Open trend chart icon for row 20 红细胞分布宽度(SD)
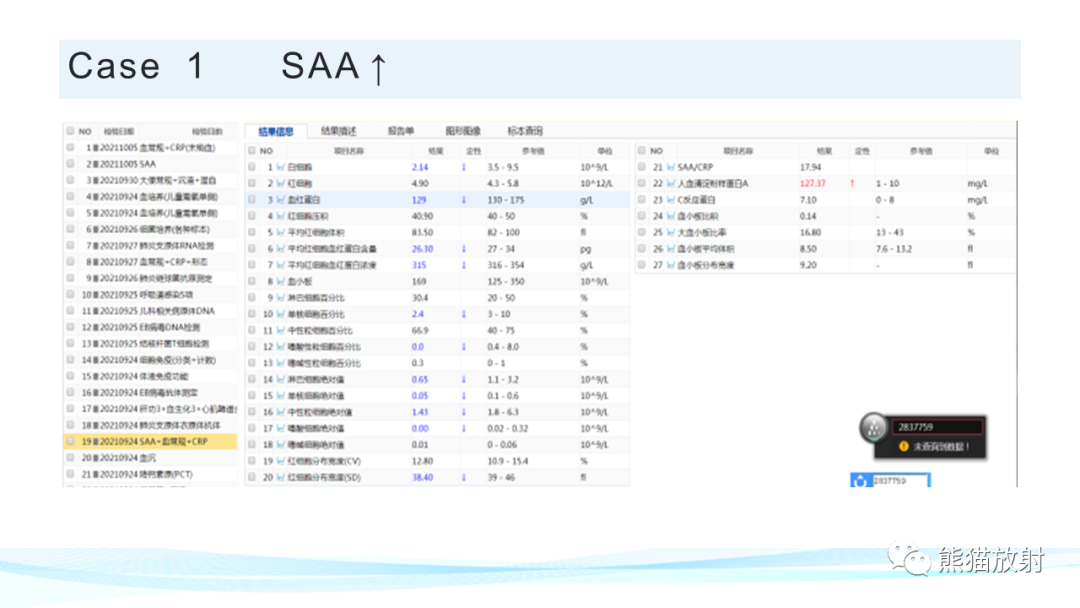 click(281, 477)
